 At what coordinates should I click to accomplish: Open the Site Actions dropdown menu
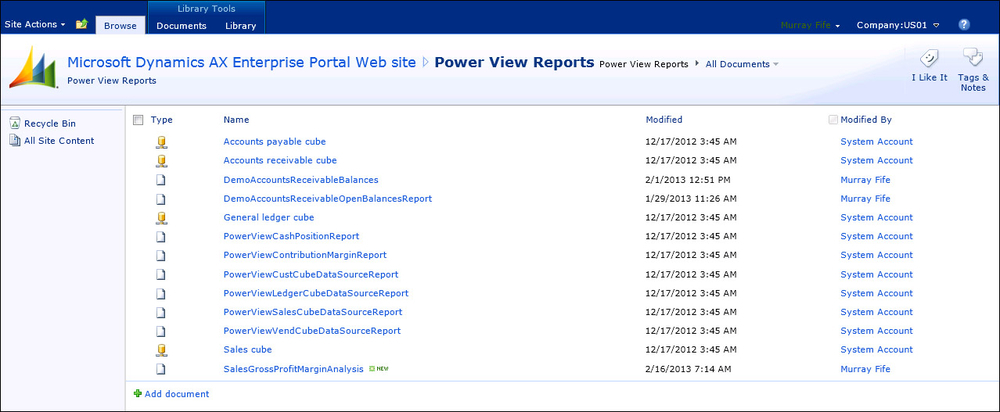(x=35, y=25)
